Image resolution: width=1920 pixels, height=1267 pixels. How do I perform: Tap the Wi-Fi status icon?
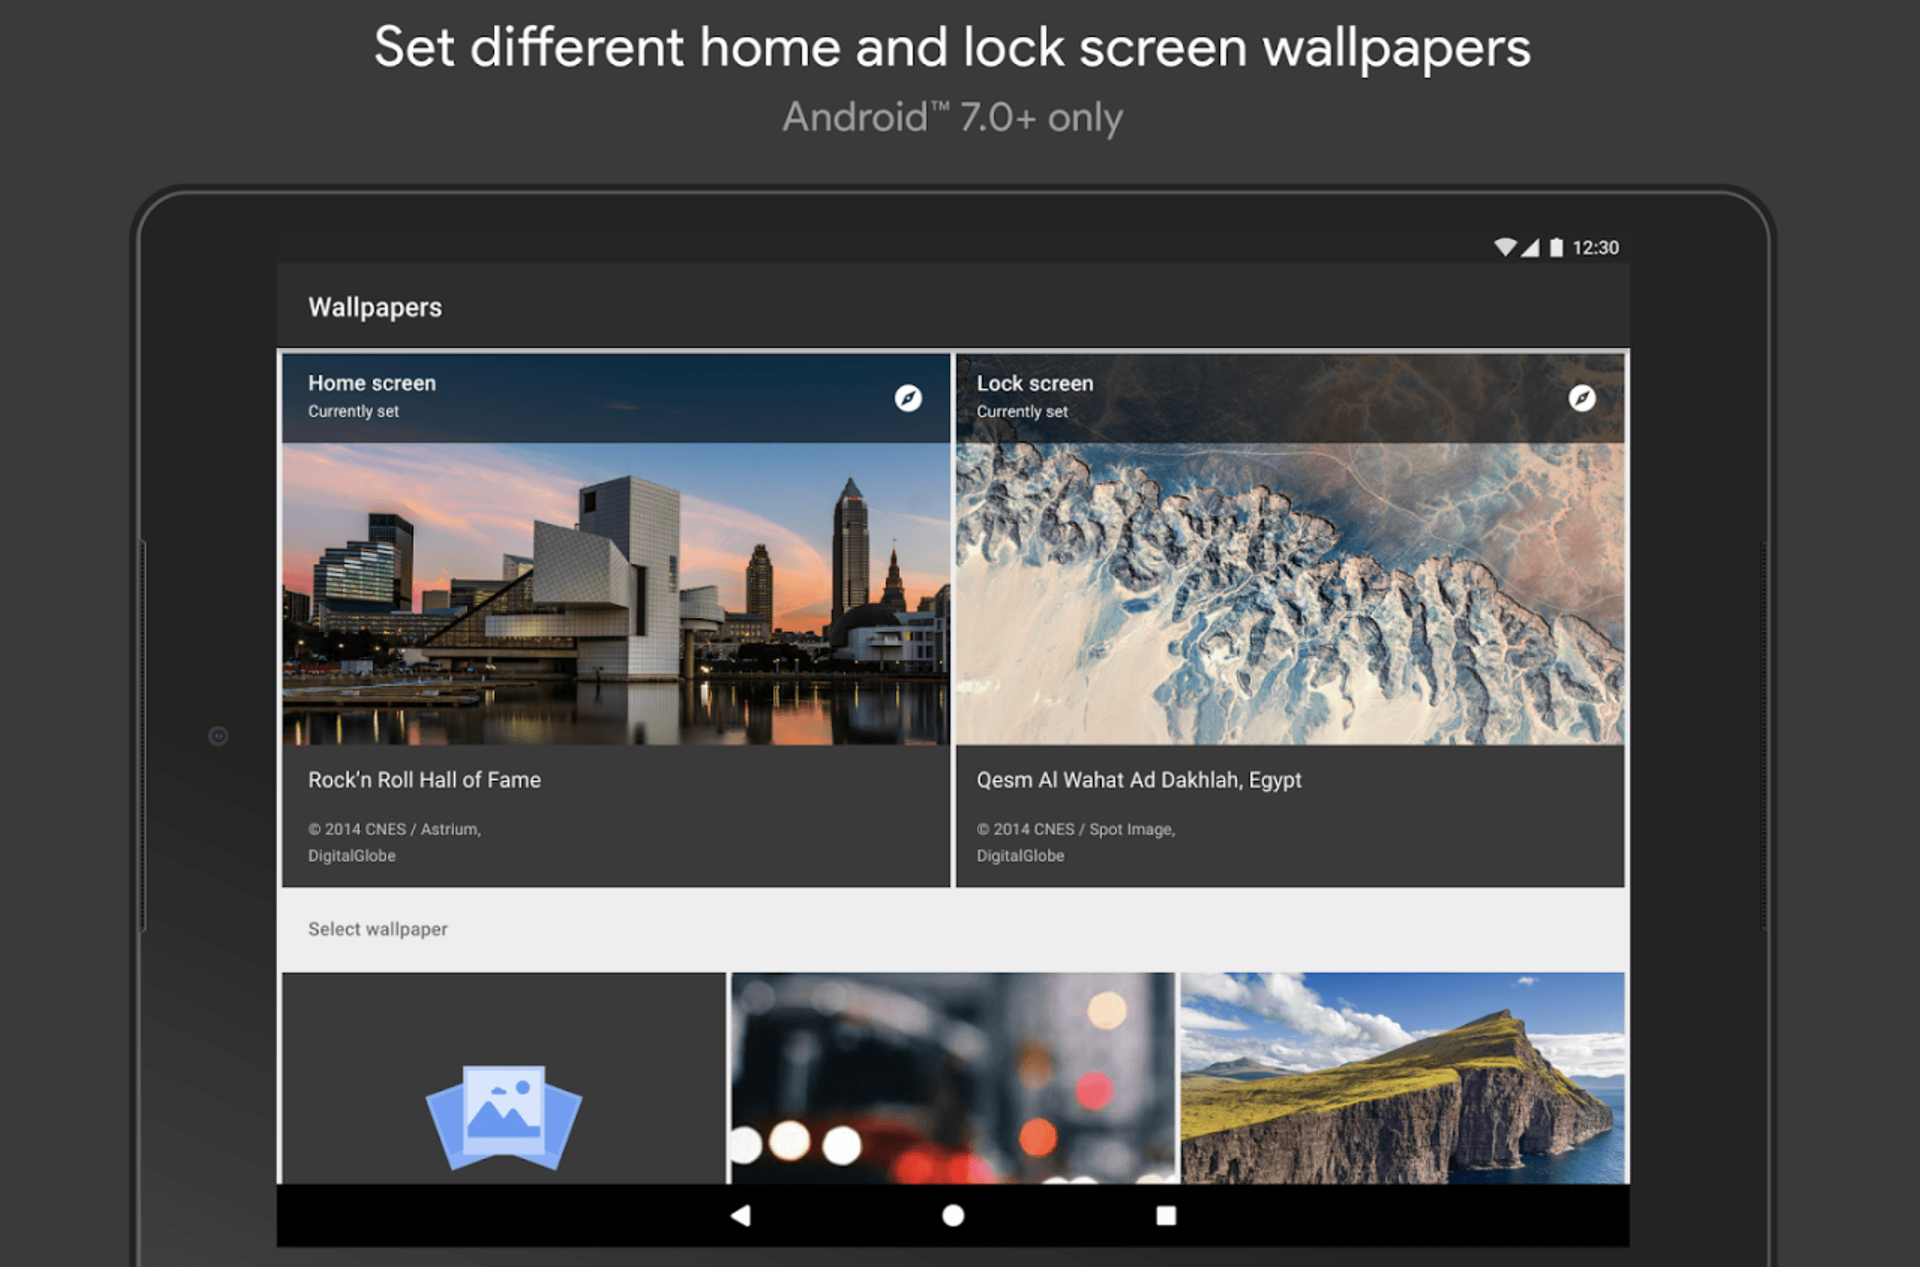[x=1505, y=247]
